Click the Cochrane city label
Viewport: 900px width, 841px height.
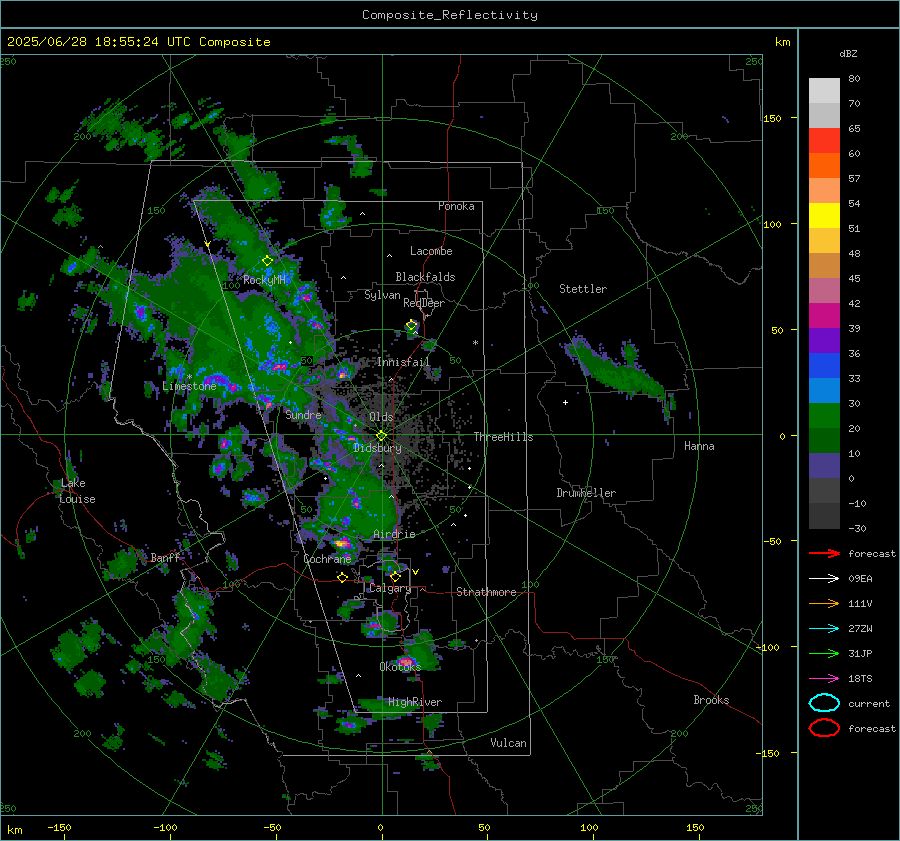pos(327,559)
